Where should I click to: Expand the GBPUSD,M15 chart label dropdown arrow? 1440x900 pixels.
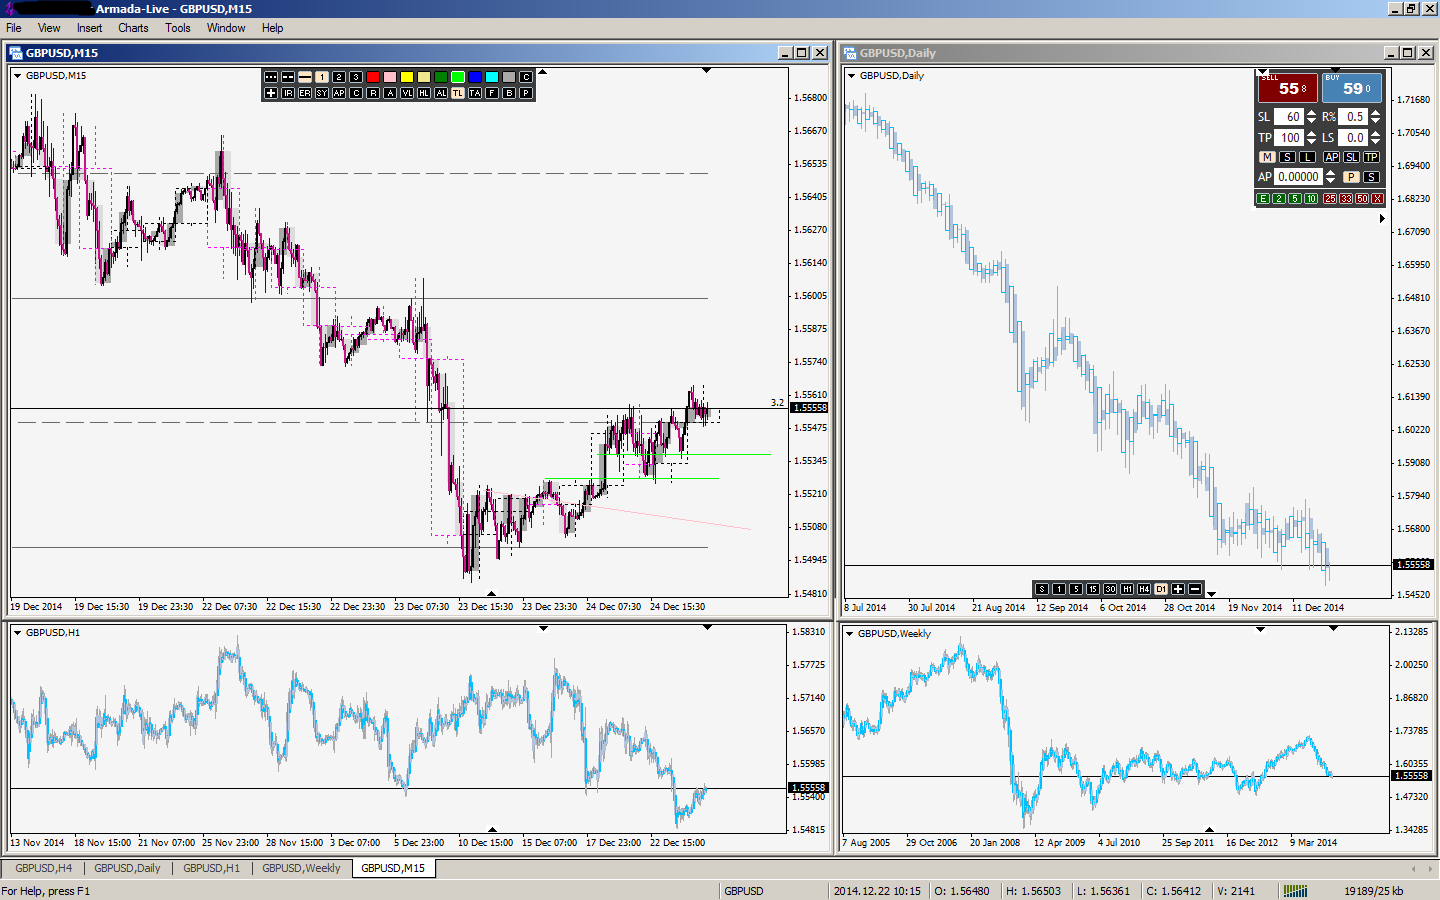17,76
